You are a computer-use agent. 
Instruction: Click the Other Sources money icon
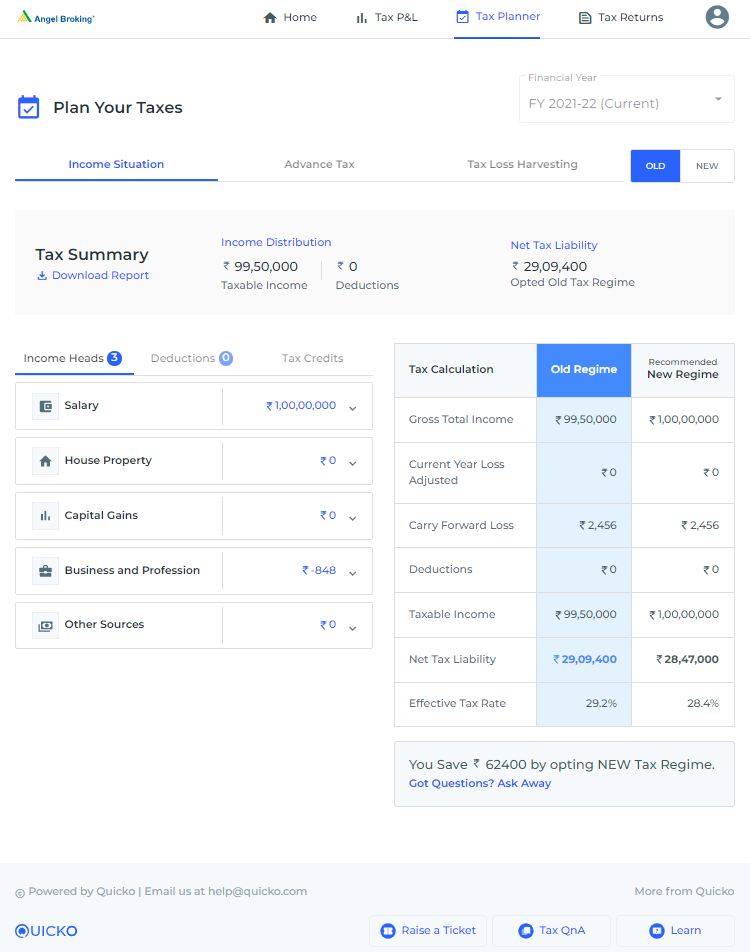46,626
